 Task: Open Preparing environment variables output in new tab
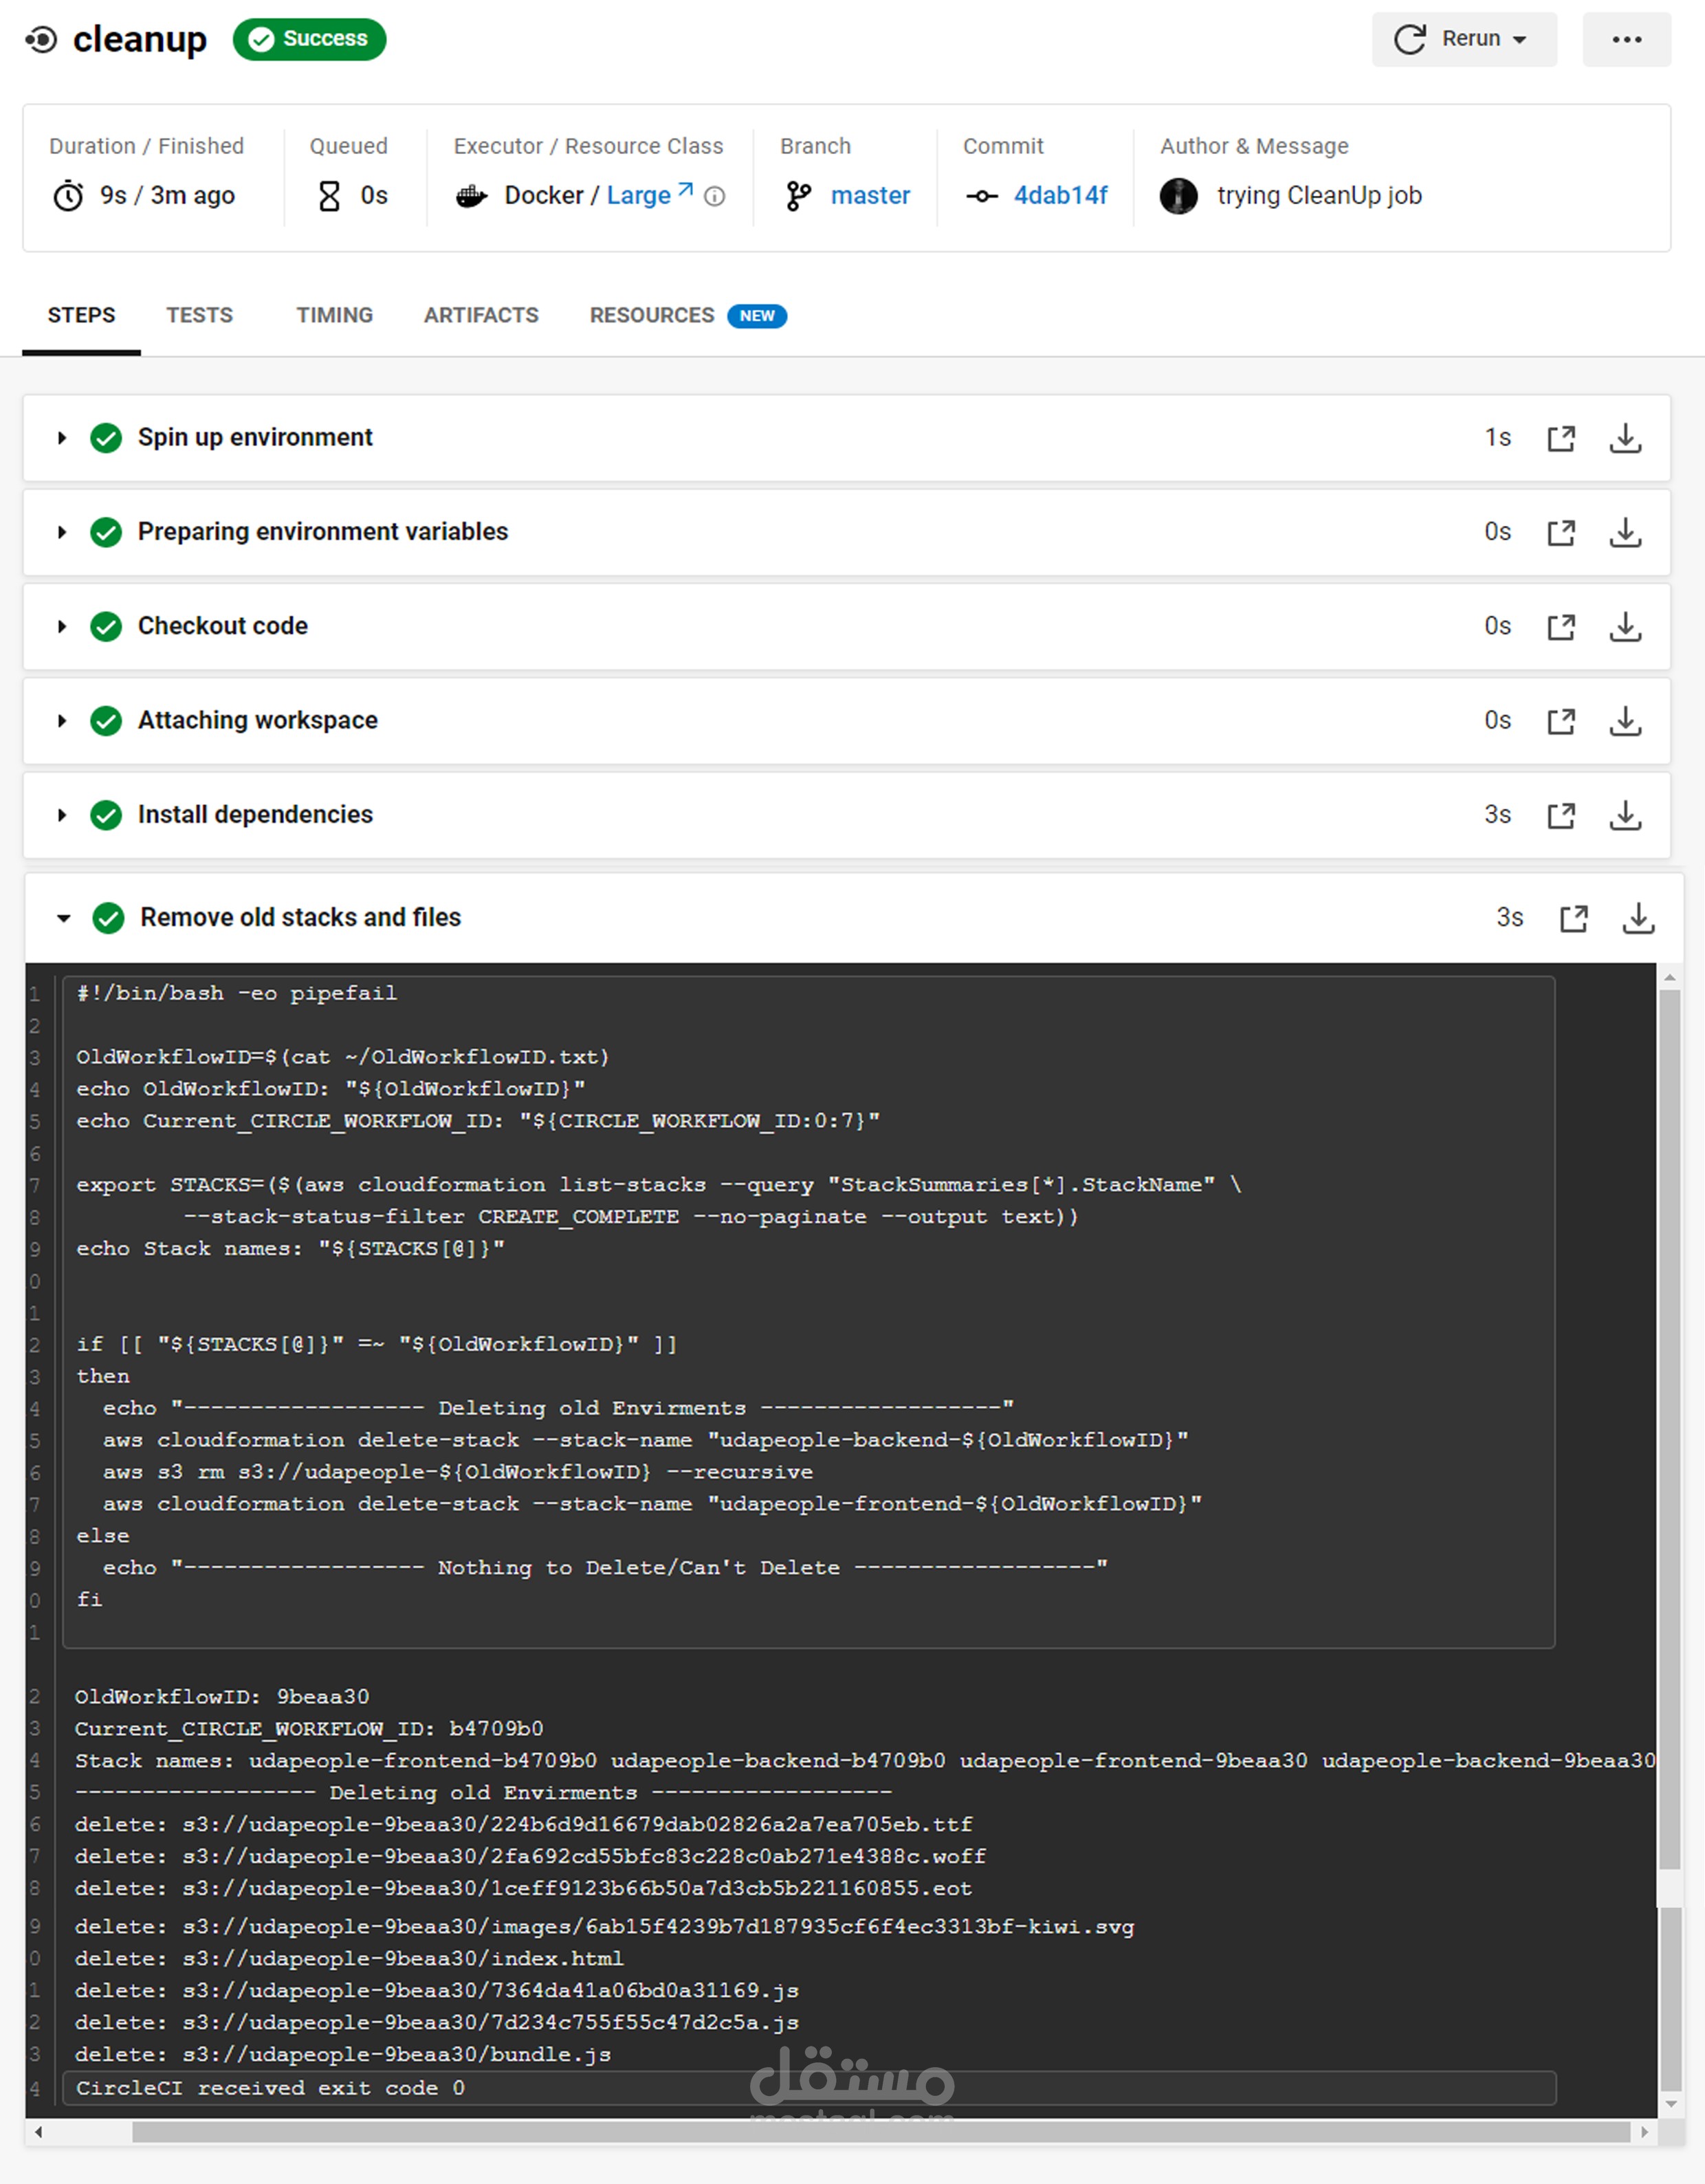1561,533
